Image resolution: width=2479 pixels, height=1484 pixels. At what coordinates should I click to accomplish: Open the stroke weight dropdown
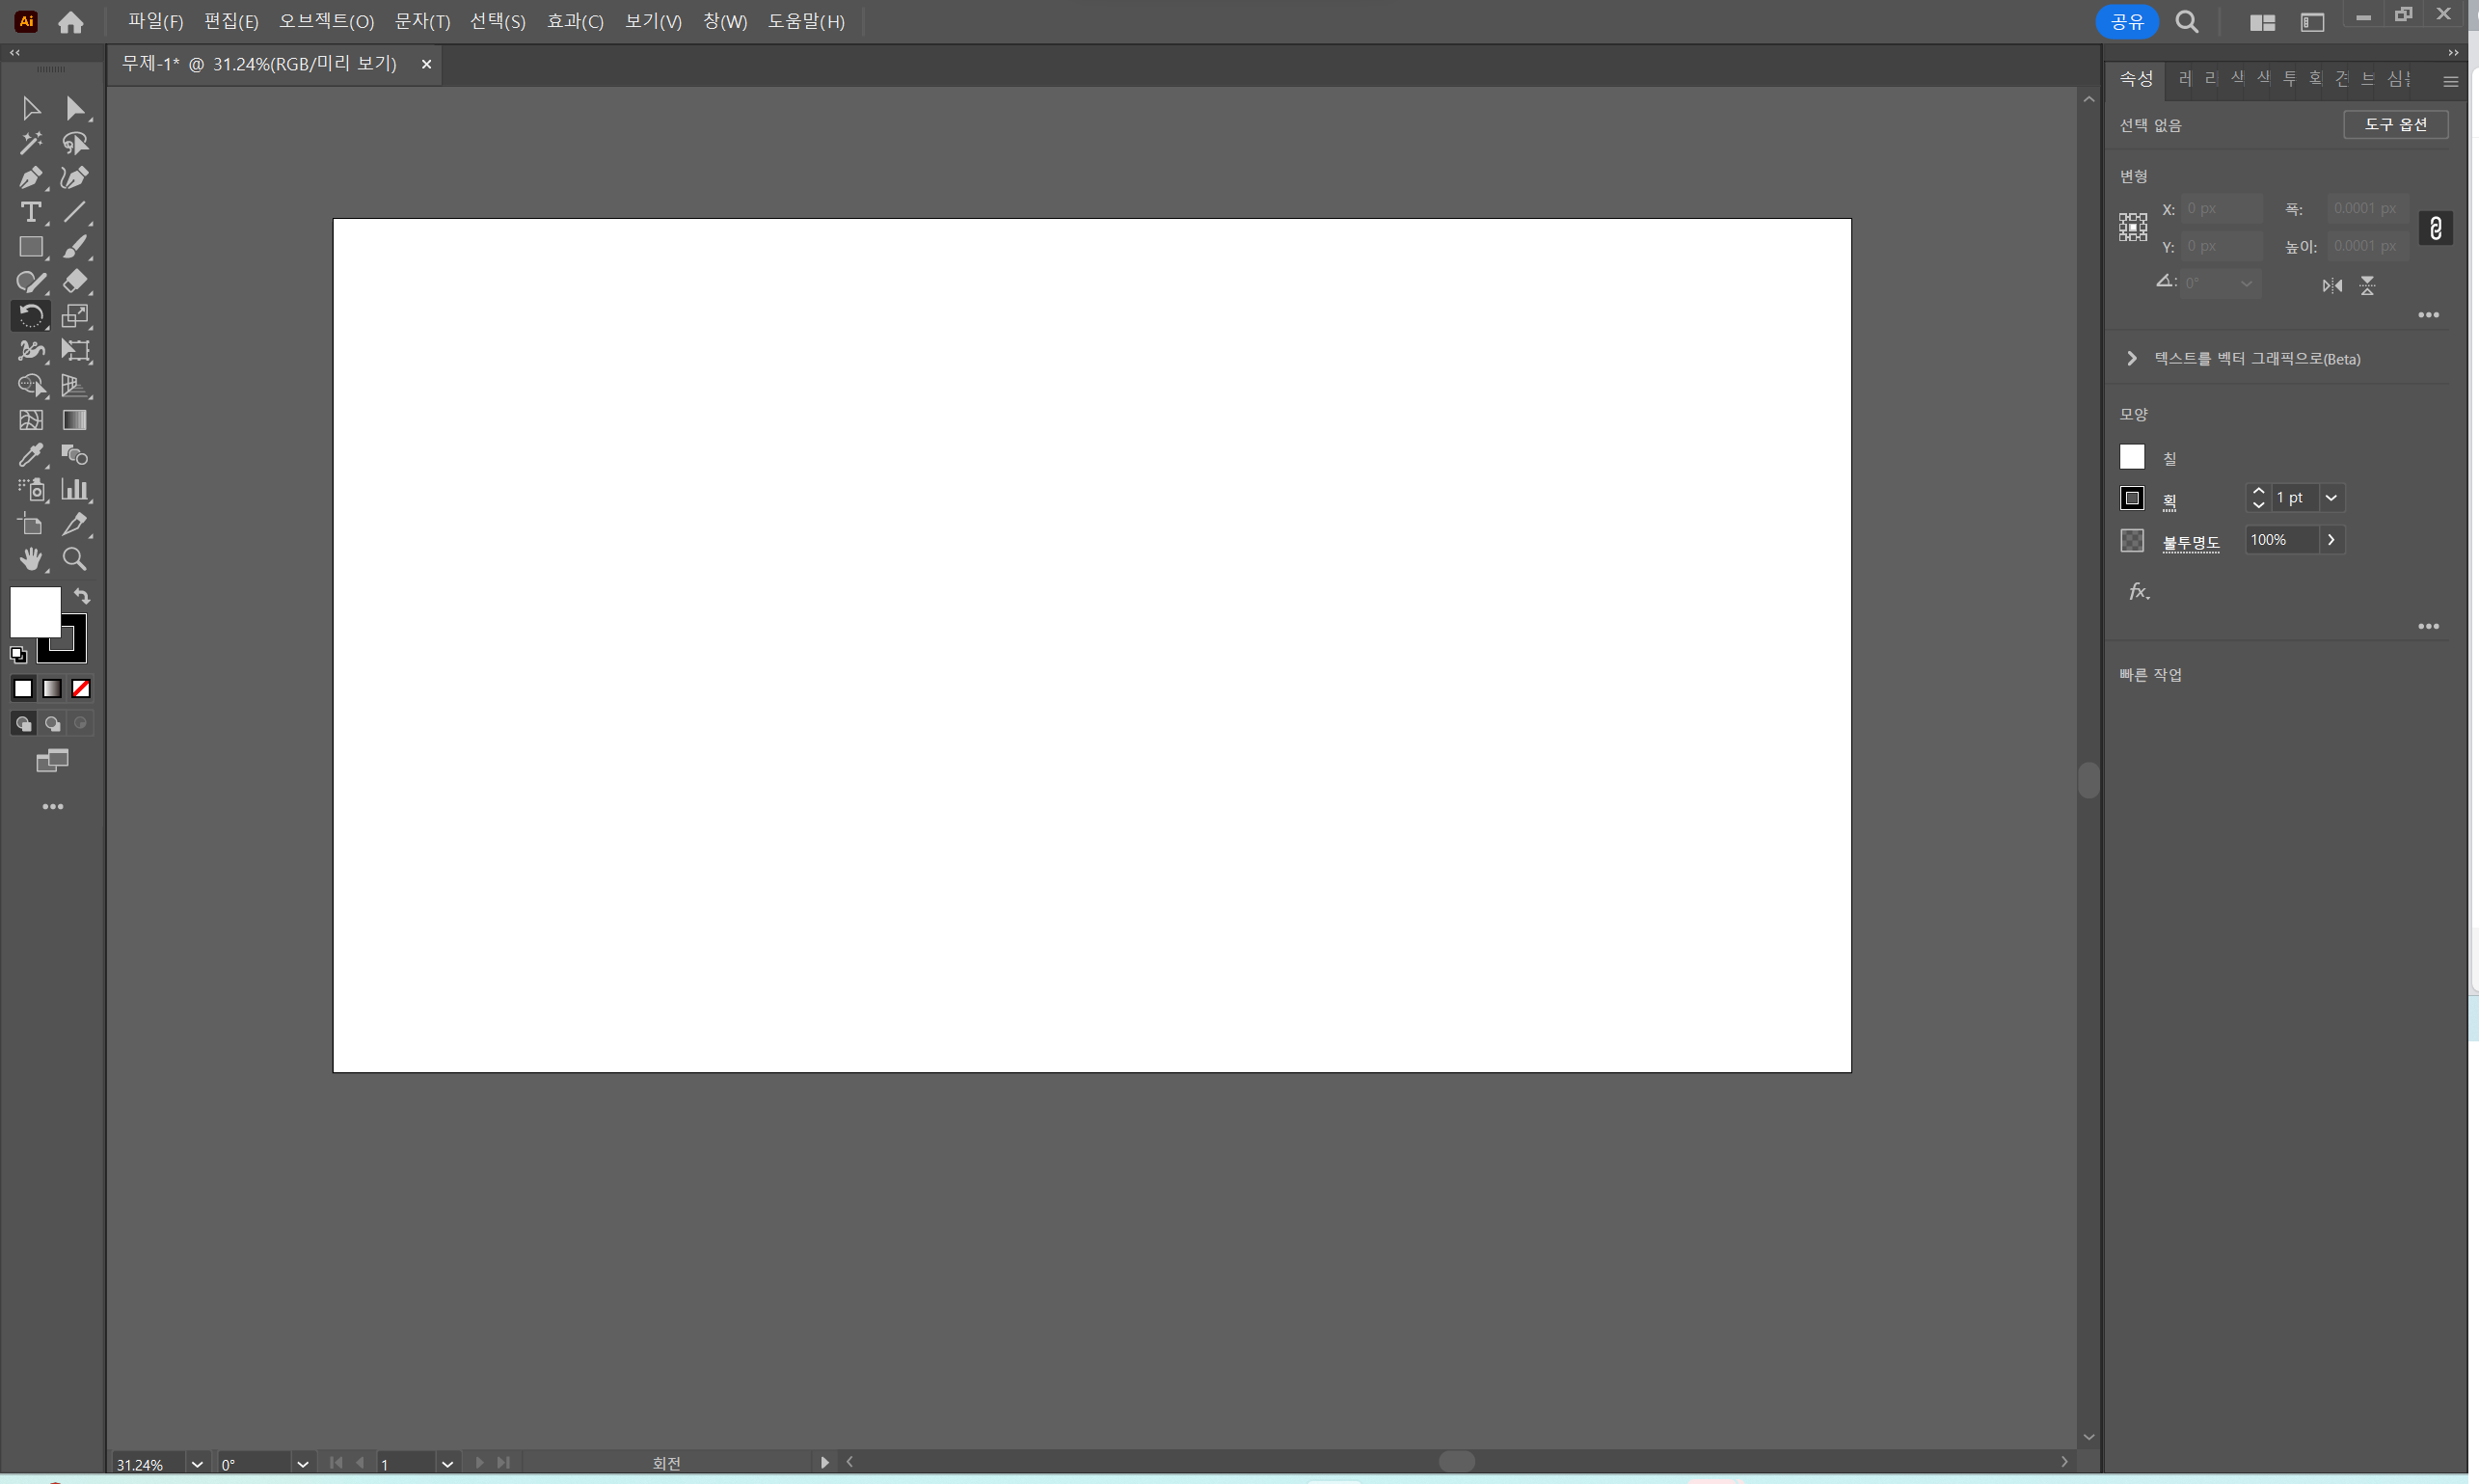coord(2331,497)
